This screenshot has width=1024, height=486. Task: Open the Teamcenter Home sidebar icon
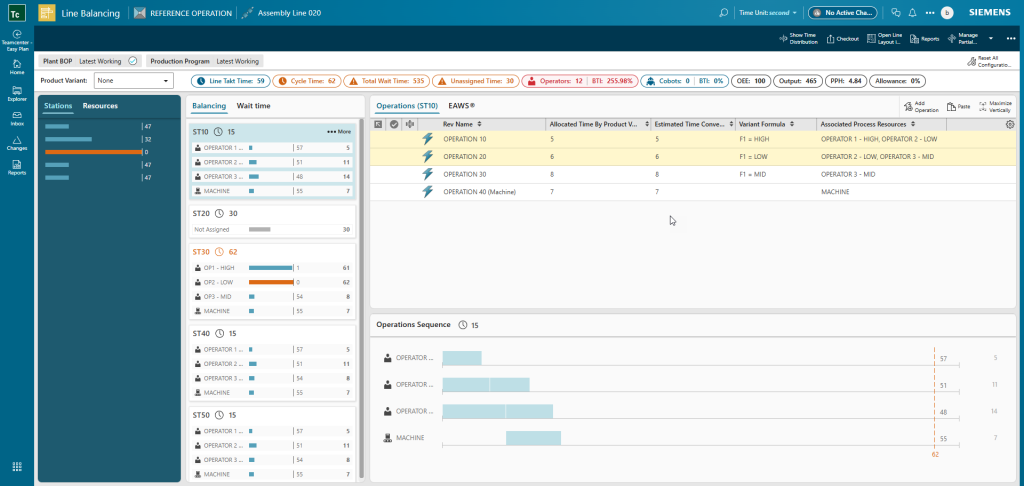(x=17, y=67)
